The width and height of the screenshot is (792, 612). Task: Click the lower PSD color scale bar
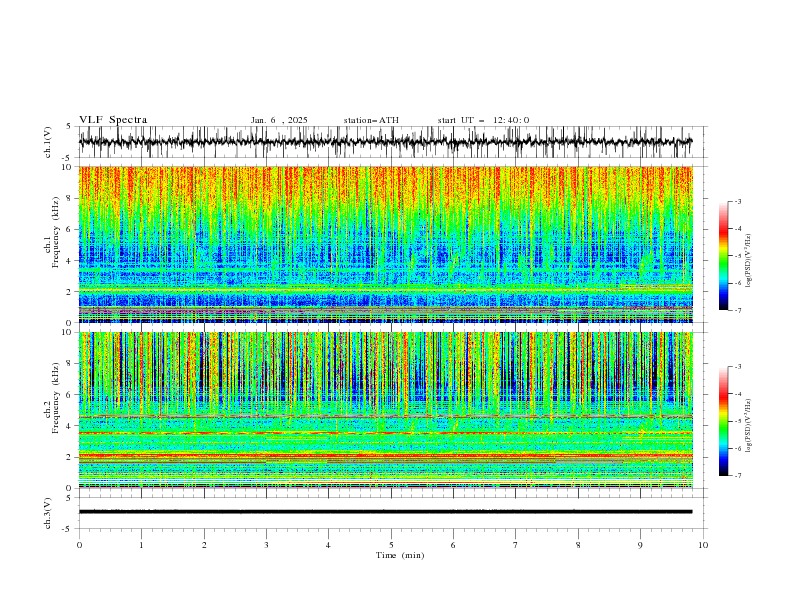(723, 421)
